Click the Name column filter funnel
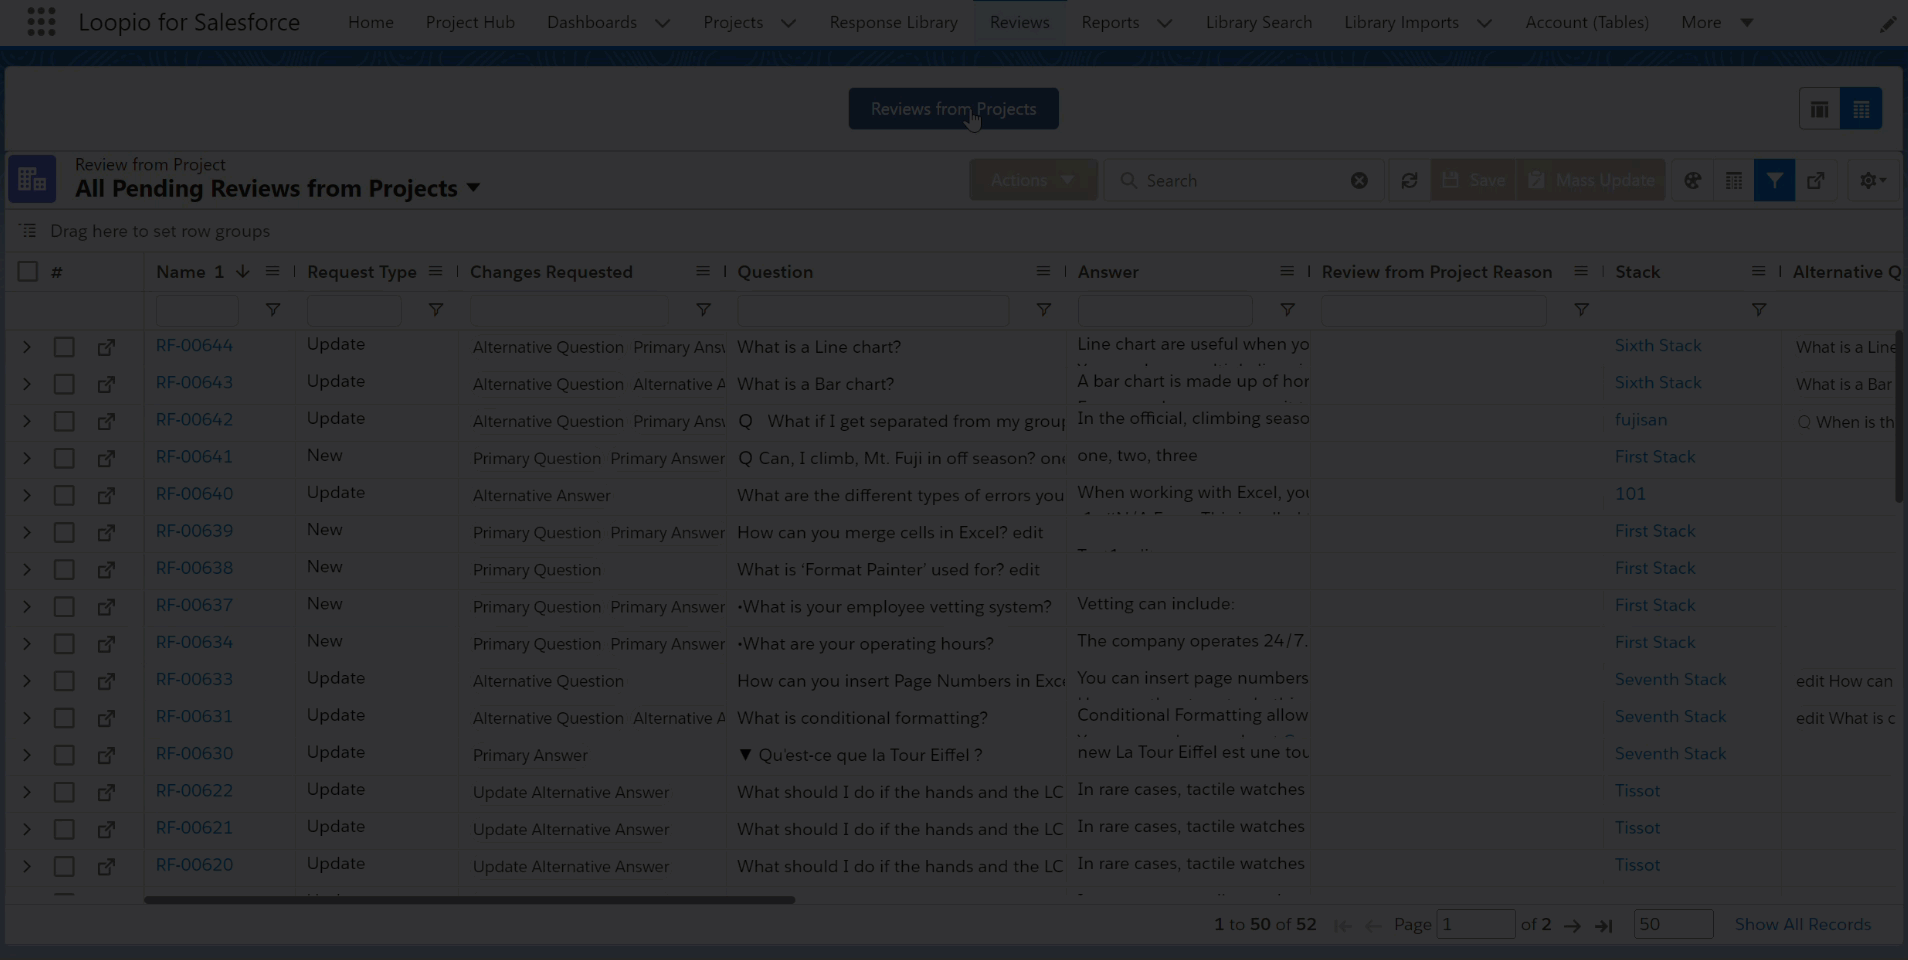Screen dimensions: 1908x960 pyautogui.click(x=272, y=310)
